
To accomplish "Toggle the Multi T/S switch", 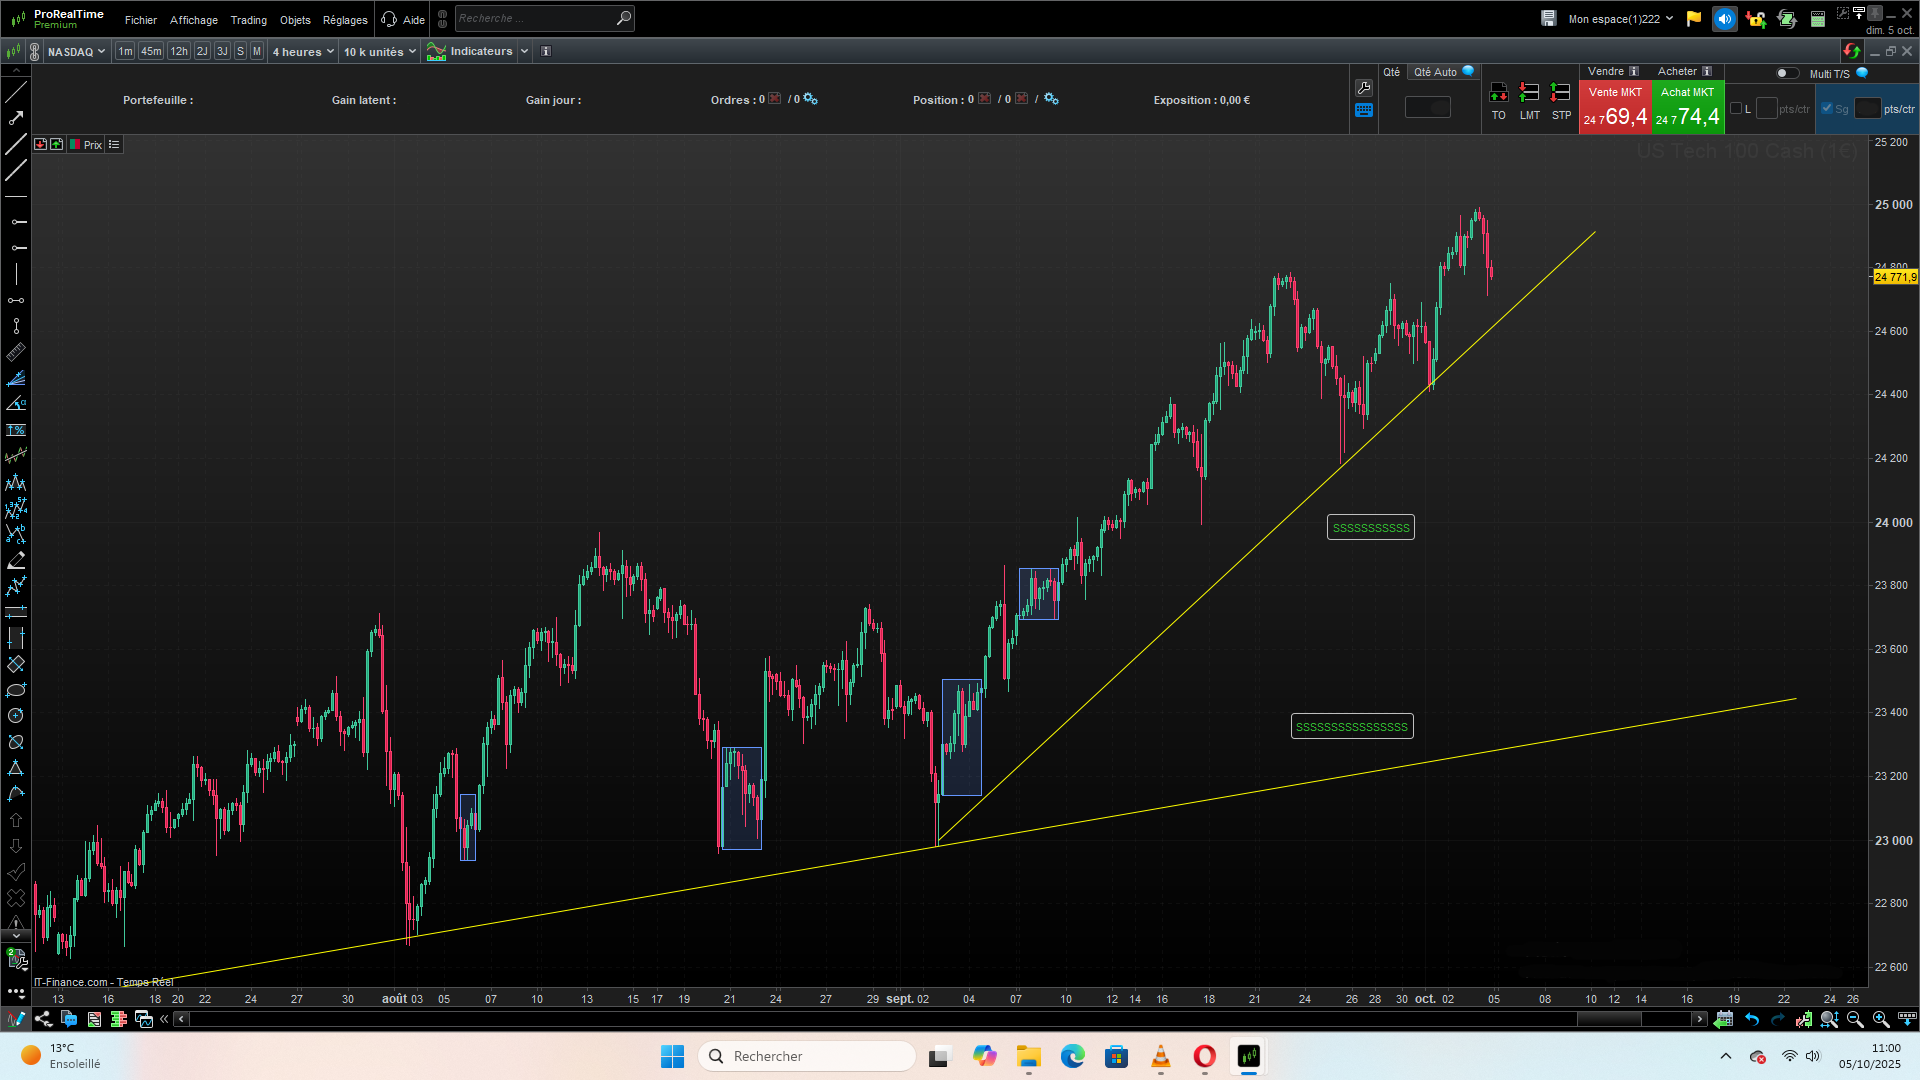I will click(1787, 73).
